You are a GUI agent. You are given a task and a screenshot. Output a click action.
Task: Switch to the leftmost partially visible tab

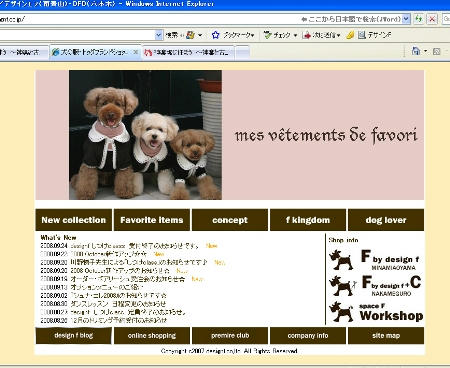(x=24, y=53)
